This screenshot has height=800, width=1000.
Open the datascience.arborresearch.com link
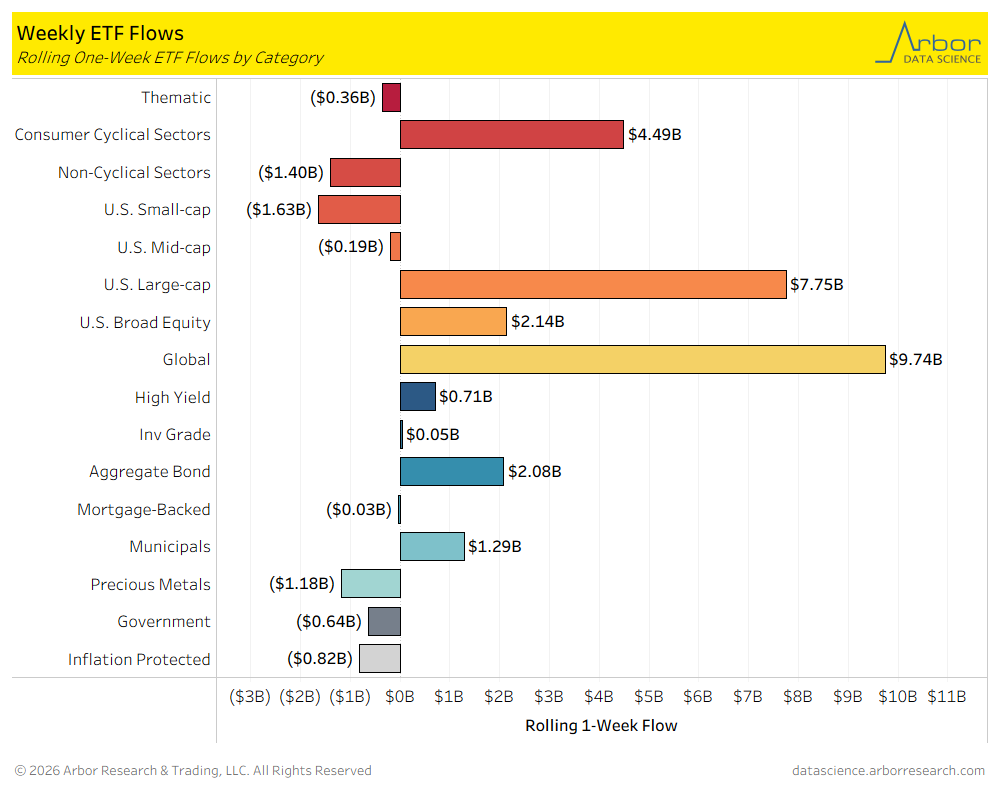coord(887,770)
